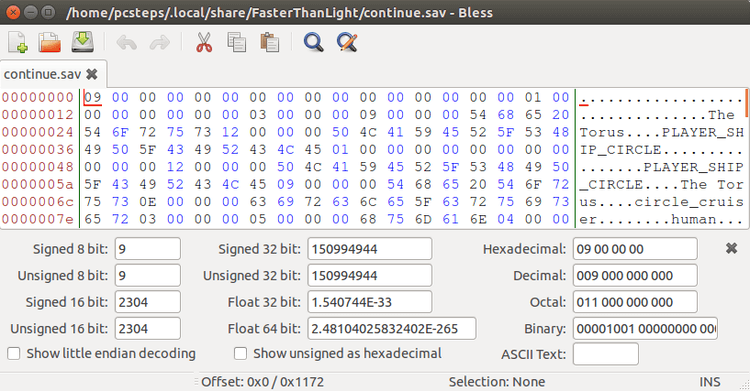Click the Binary value field
Image resolution: width=750 pixels, height=391 pixels.
click(x=645, y=329)
